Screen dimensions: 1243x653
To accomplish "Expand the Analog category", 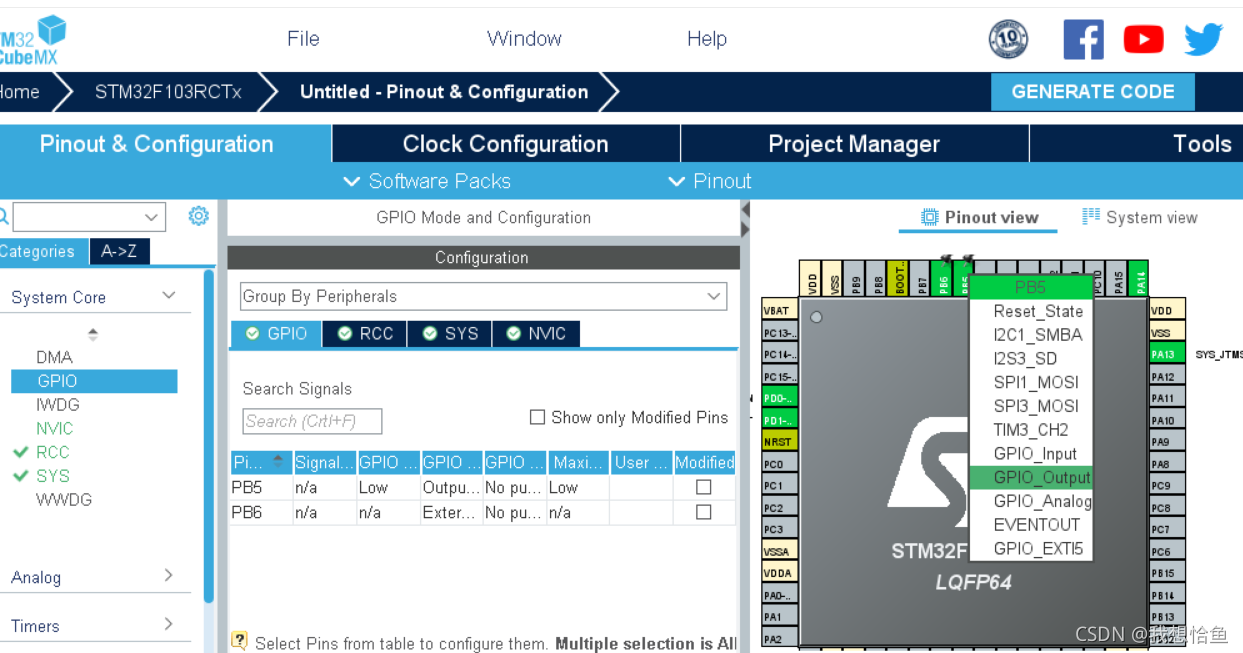I will click(168, 576).
